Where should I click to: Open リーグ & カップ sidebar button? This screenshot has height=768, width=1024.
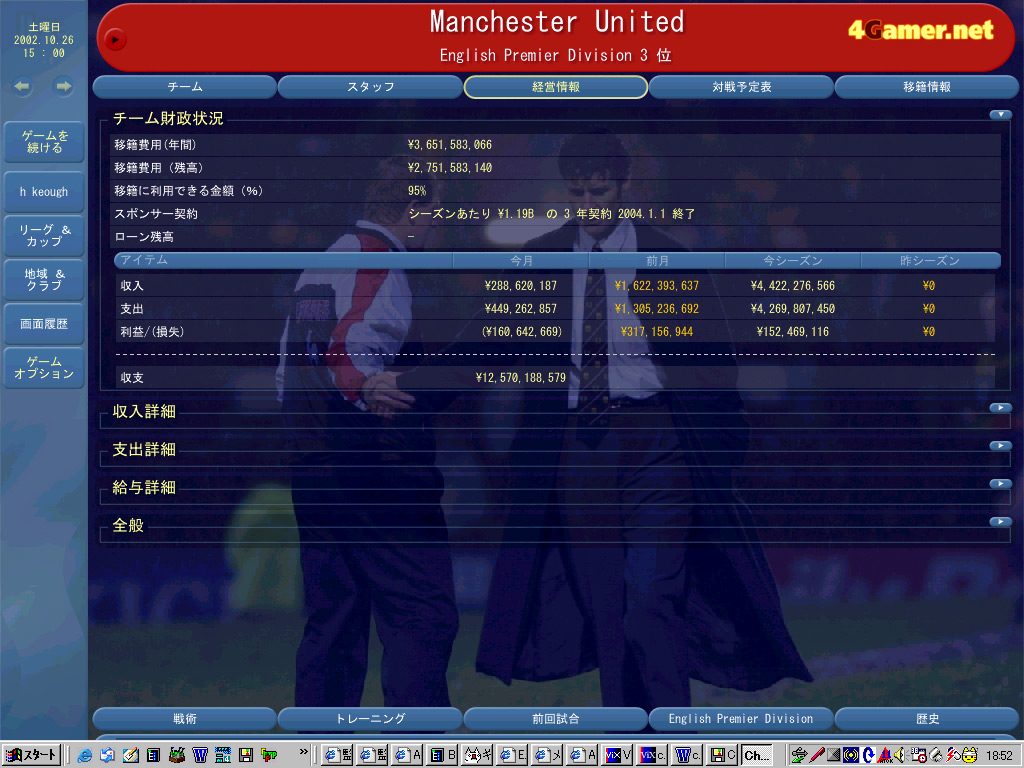(44, 236)
